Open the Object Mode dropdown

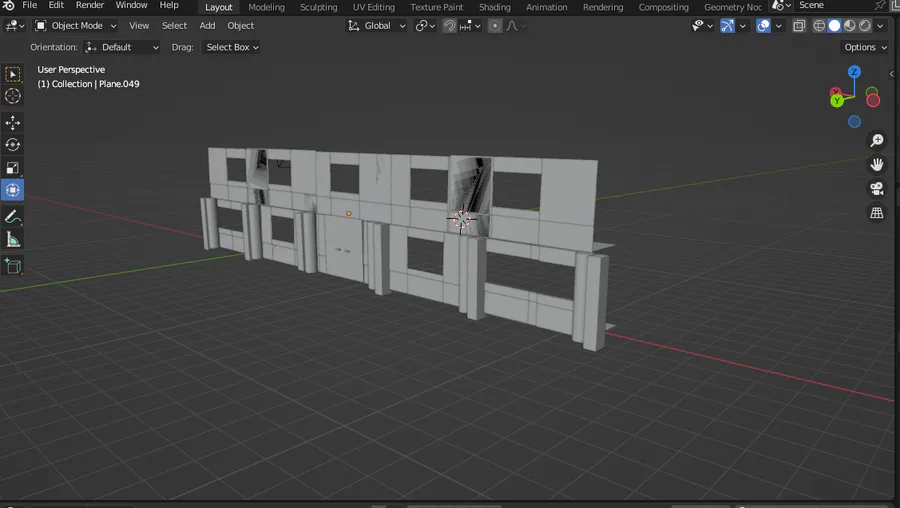click(x=75, y=26)
